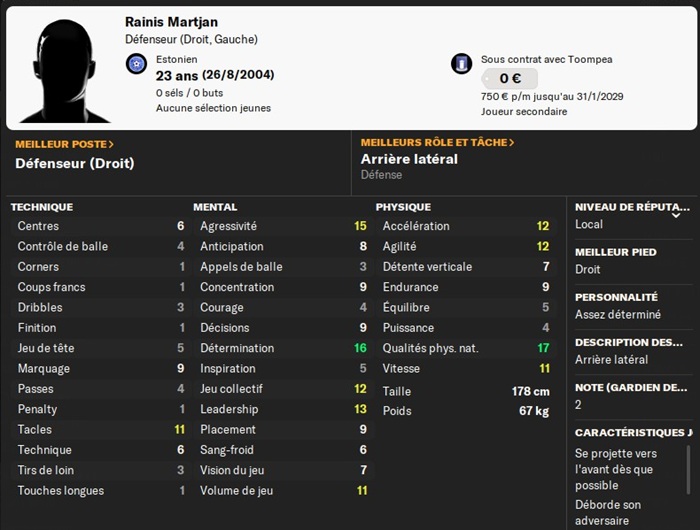Click the Agressivité attribute row

[283, 226]
